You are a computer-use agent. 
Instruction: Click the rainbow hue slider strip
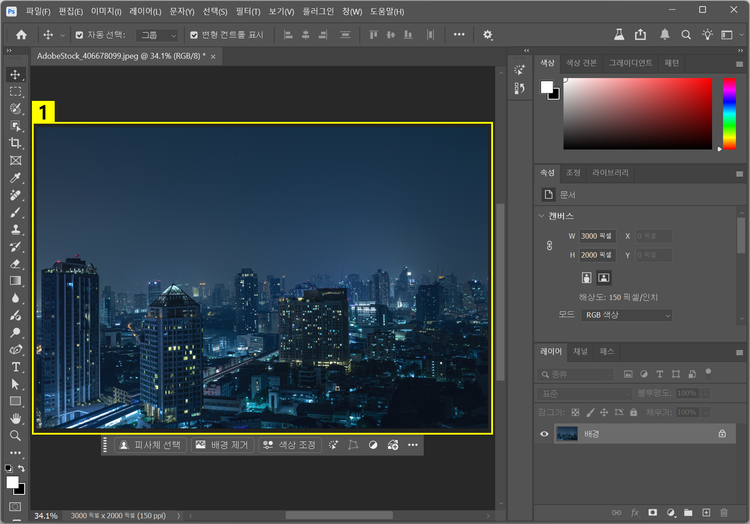pyautogui.click(x=729, y=112)
